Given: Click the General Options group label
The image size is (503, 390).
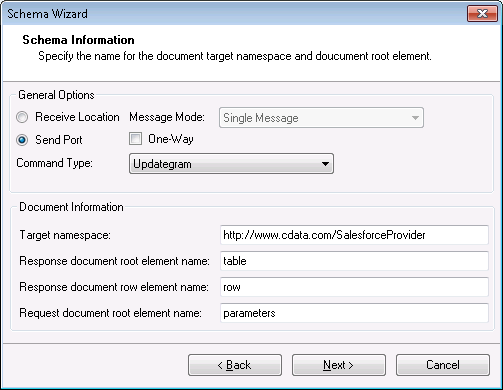Looking at the screenshot, I should (56, 95).
